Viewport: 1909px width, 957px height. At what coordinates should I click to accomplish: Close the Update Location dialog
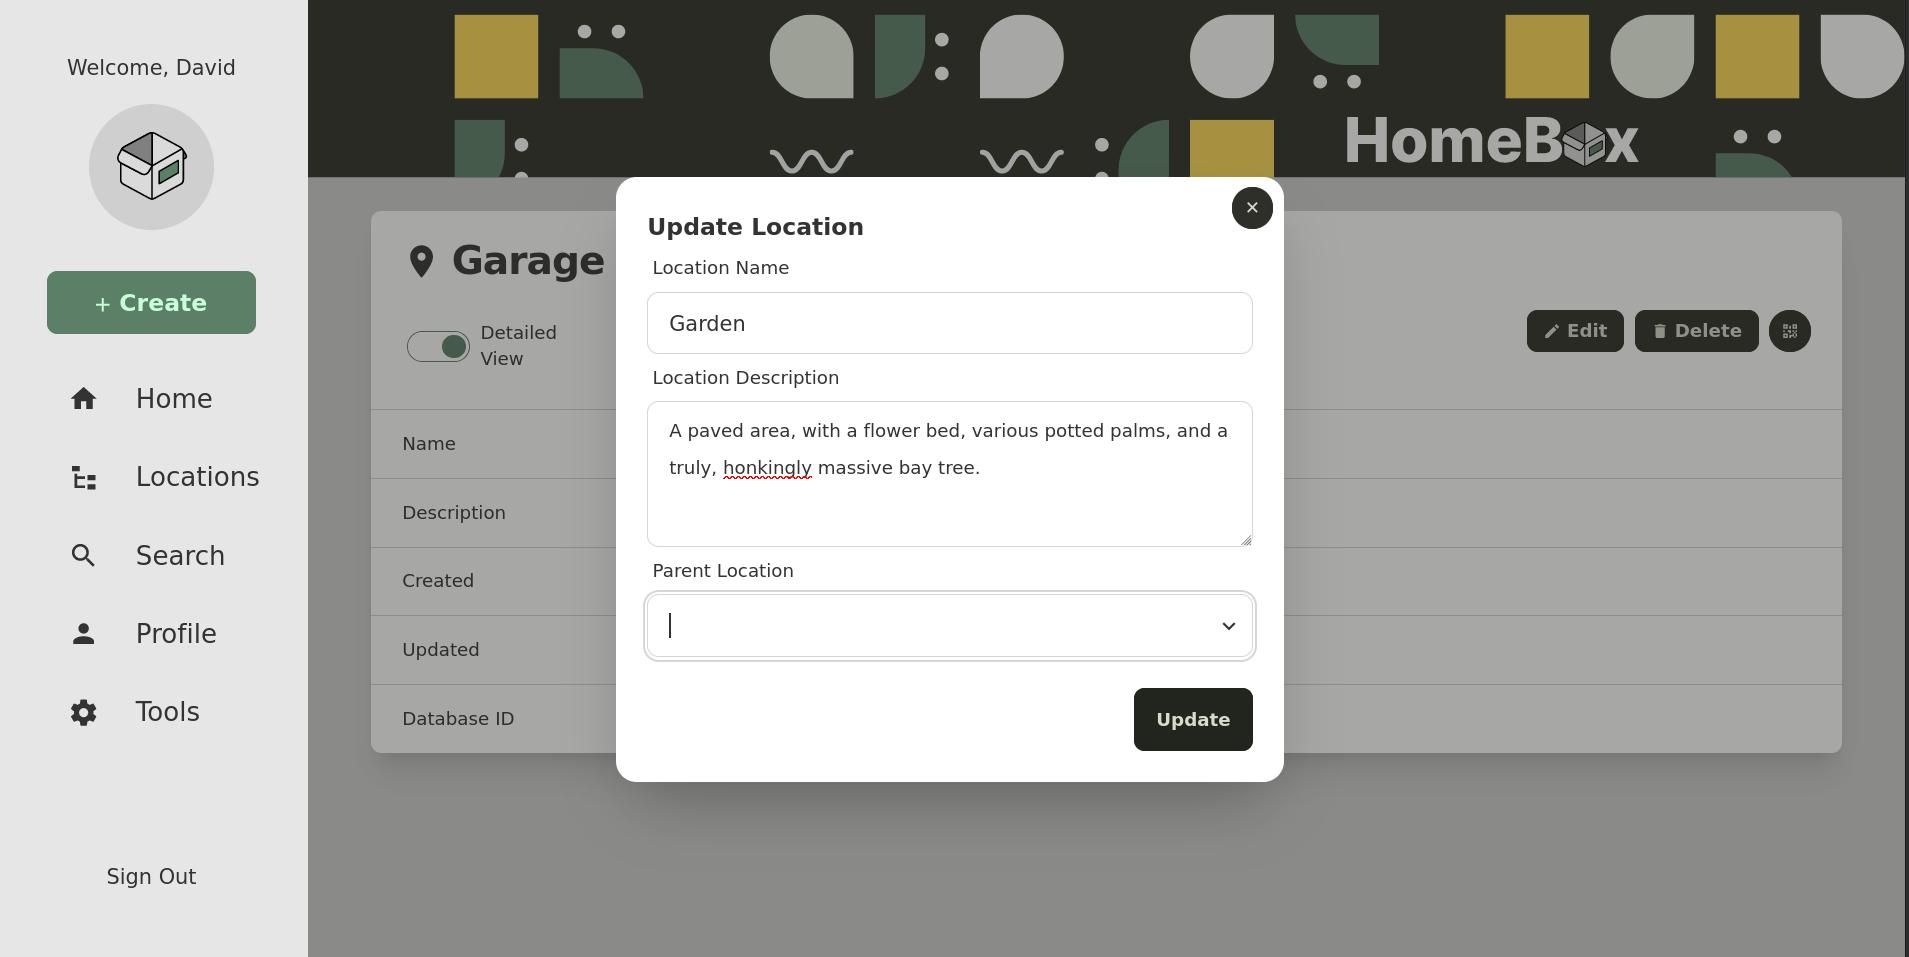[1252, 208]
